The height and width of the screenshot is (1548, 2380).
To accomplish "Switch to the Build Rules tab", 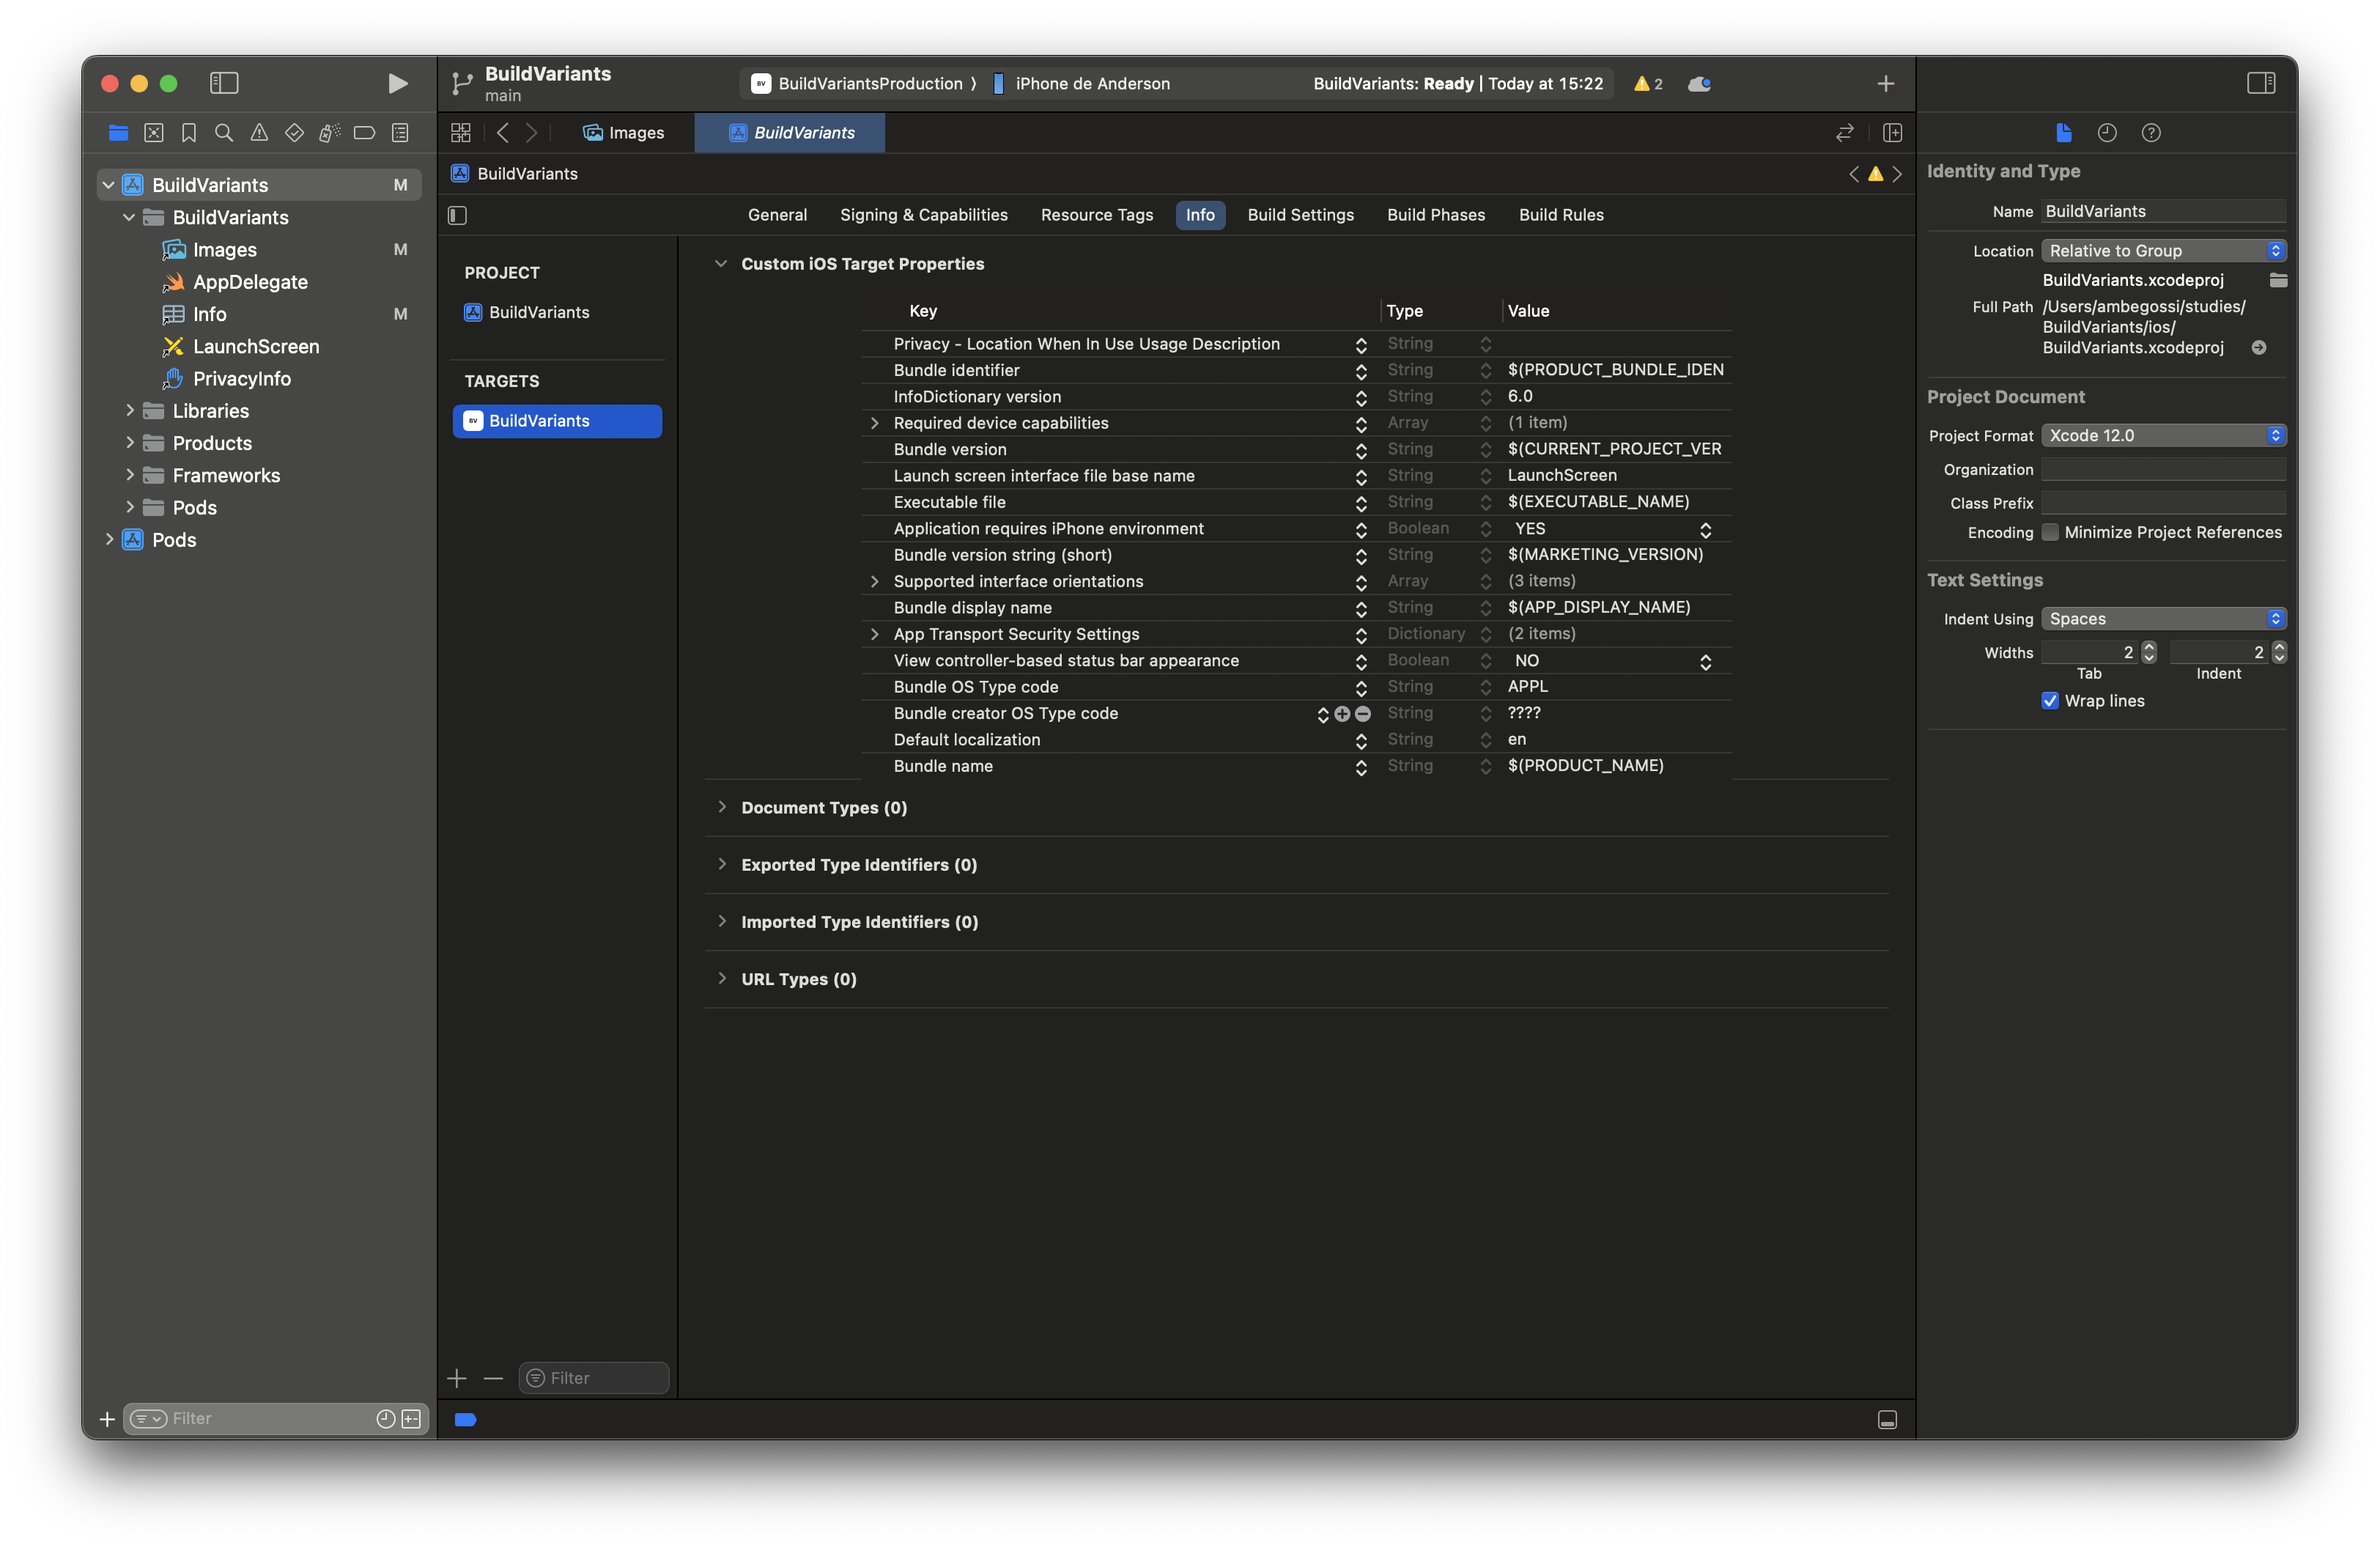I will tap(1561, 215).
